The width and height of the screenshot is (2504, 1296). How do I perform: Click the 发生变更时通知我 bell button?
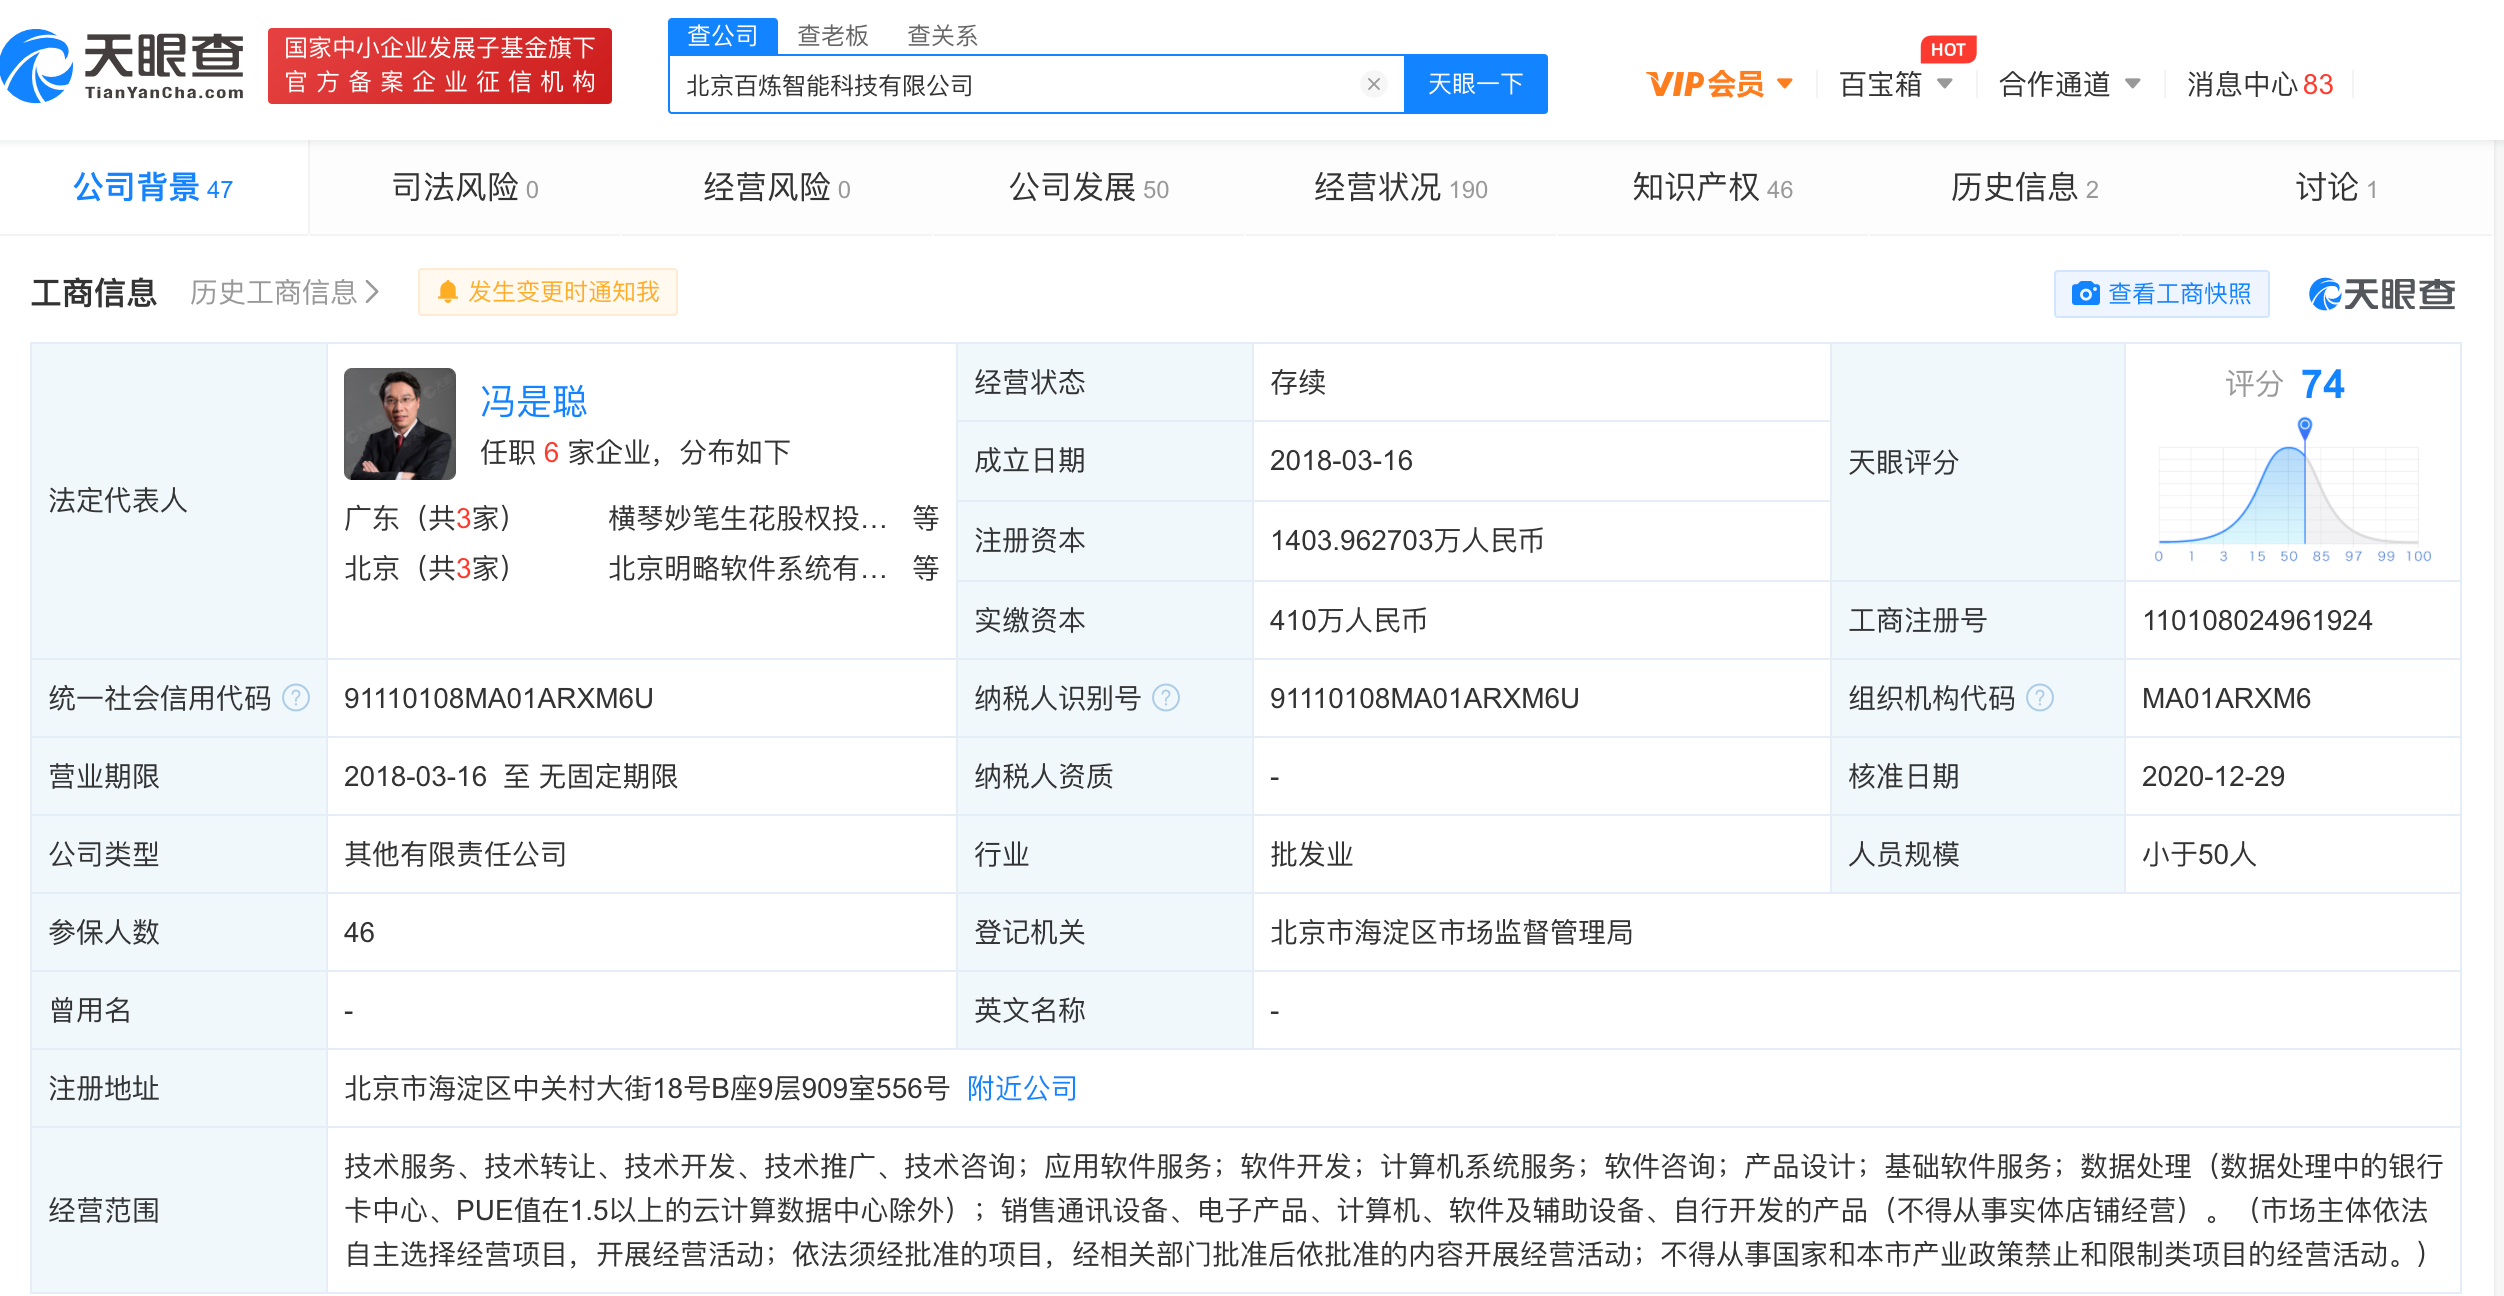click(548, 292)
